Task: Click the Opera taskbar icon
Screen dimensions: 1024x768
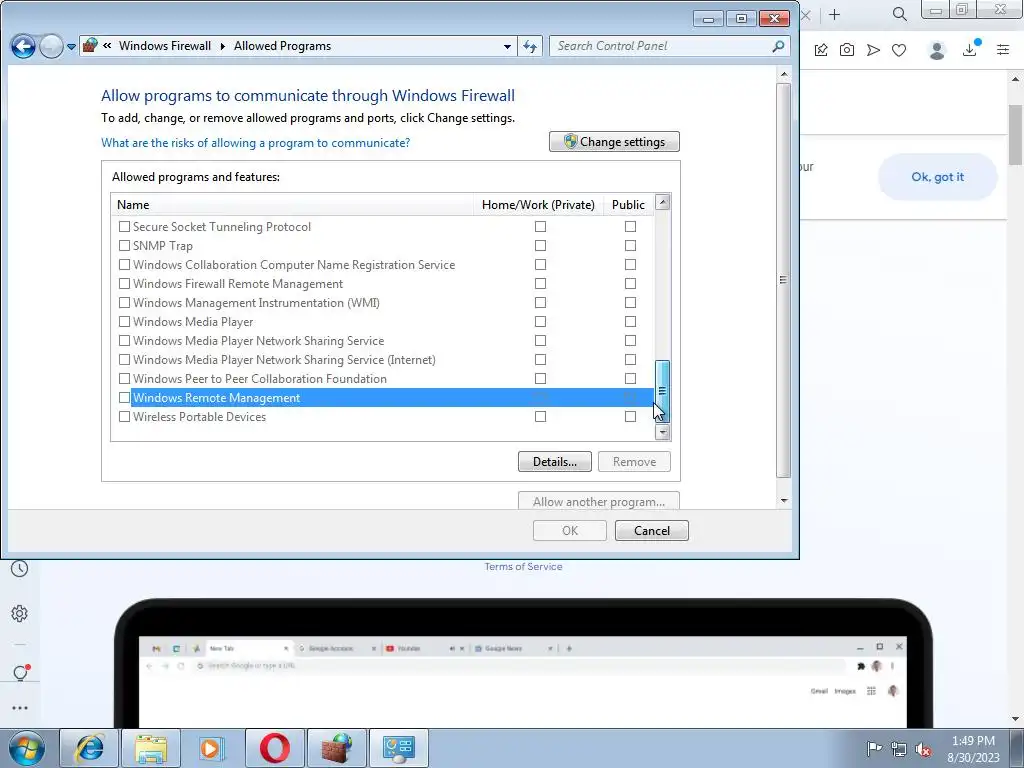Action: pyautogui.click(x=275, y=748)
